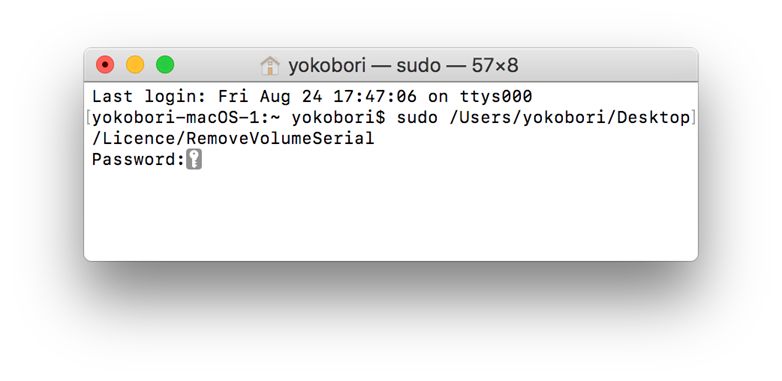Click the Last login text line

tap(312, 96)
